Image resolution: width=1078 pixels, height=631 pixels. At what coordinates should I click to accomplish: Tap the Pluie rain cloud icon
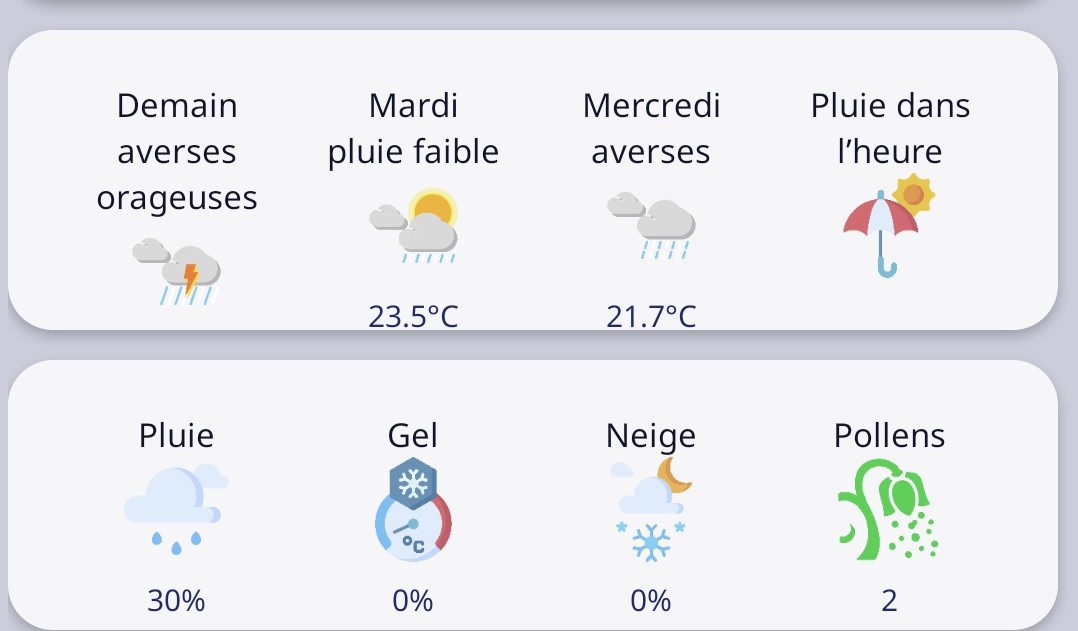[176, 509]
